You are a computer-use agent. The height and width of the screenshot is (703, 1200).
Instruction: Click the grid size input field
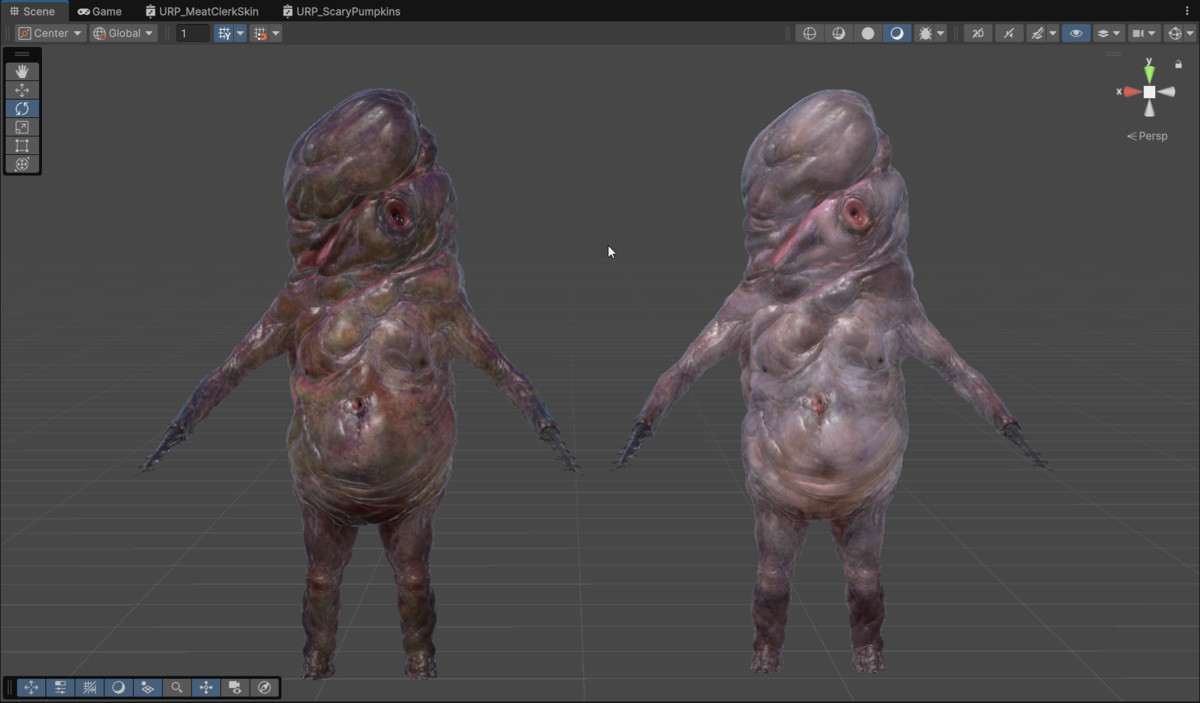tap(193, 33)
